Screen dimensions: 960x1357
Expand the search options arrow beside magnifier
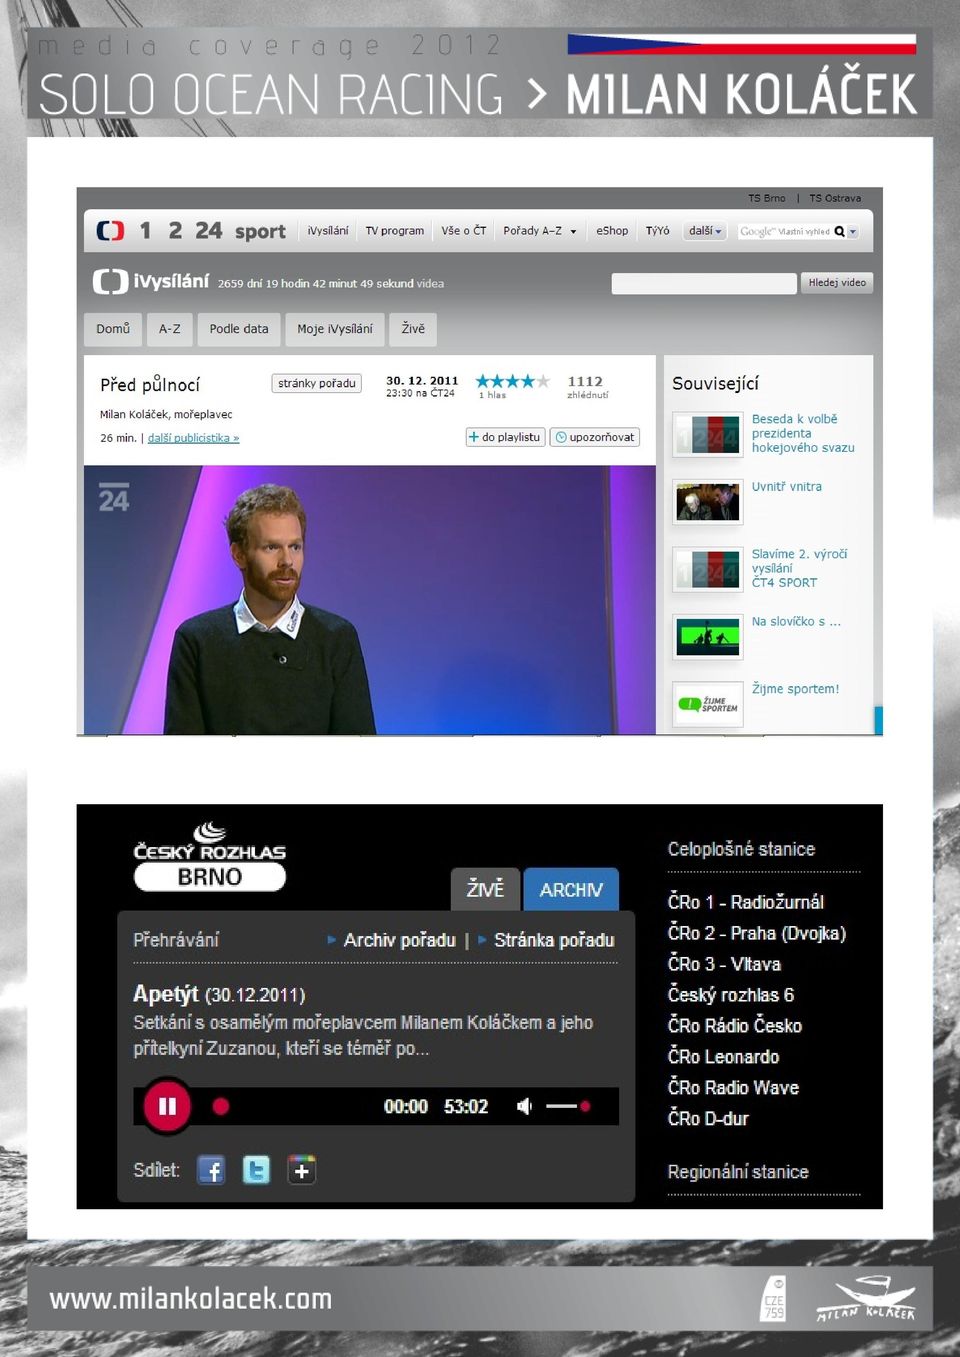click(853, 232)
